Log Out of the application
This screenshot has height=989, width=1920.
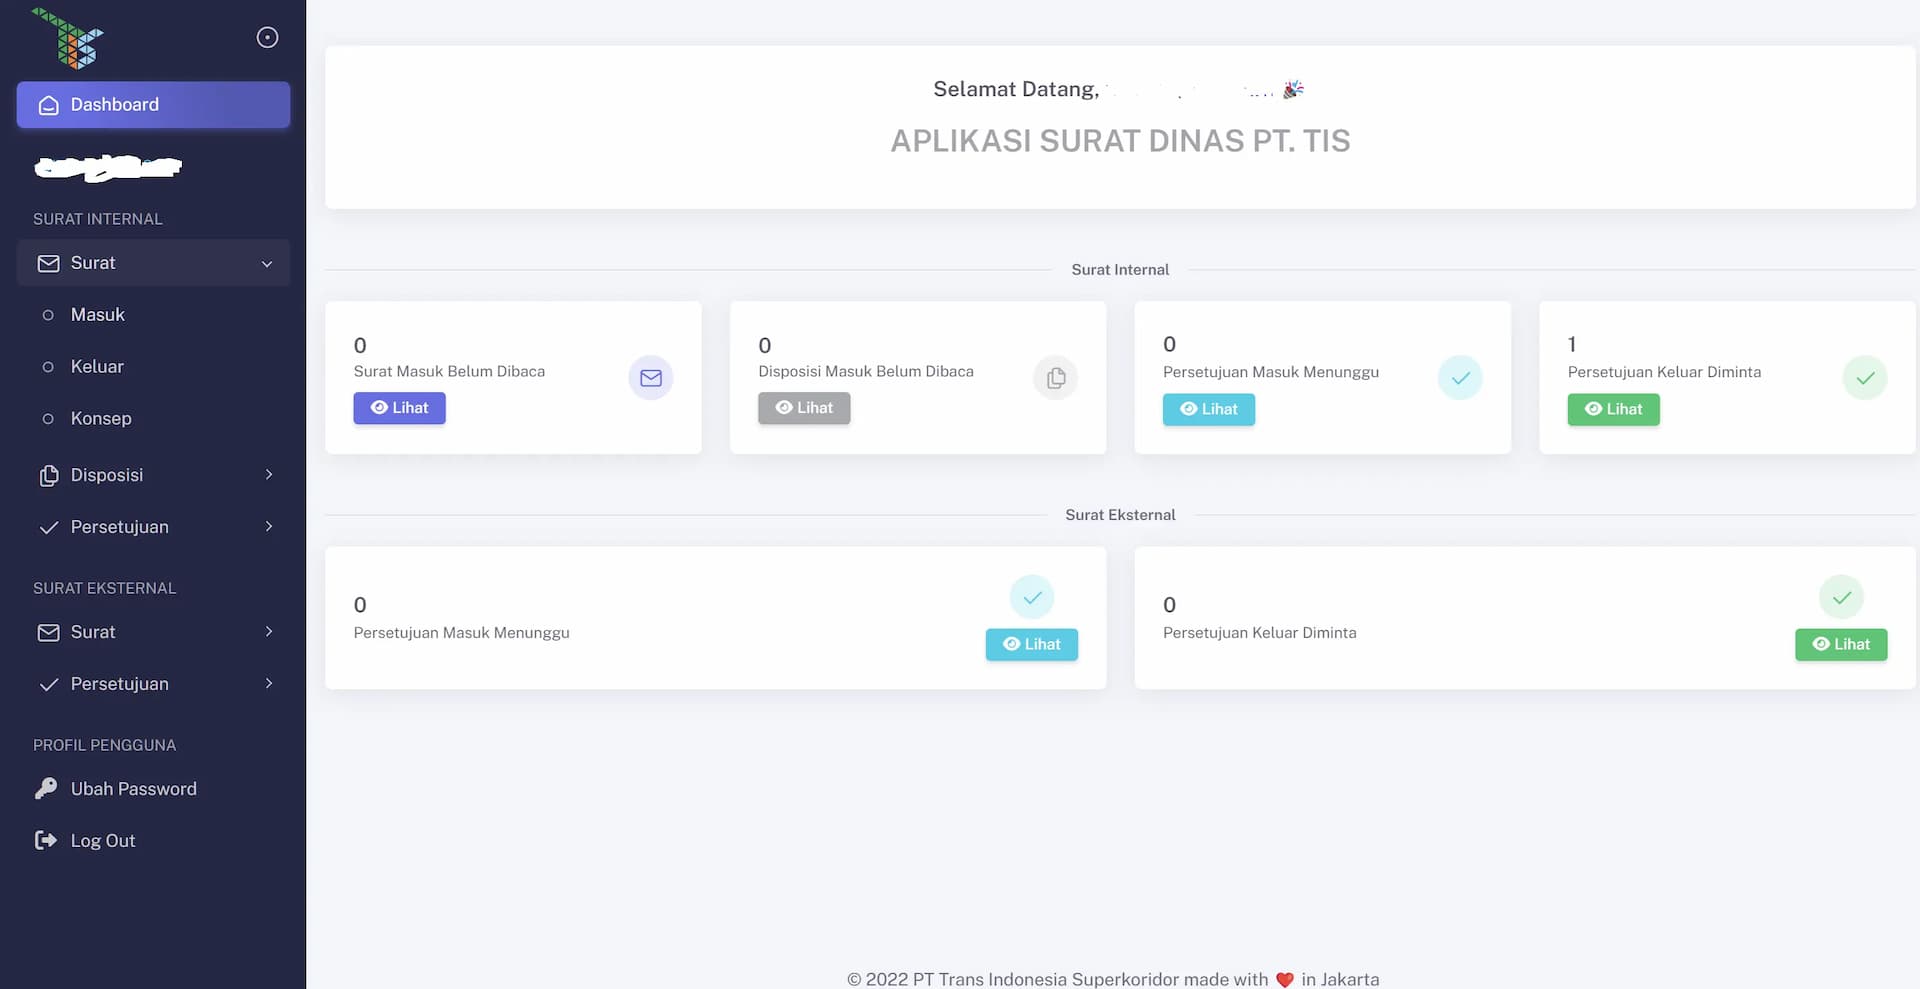coord(153,841)
